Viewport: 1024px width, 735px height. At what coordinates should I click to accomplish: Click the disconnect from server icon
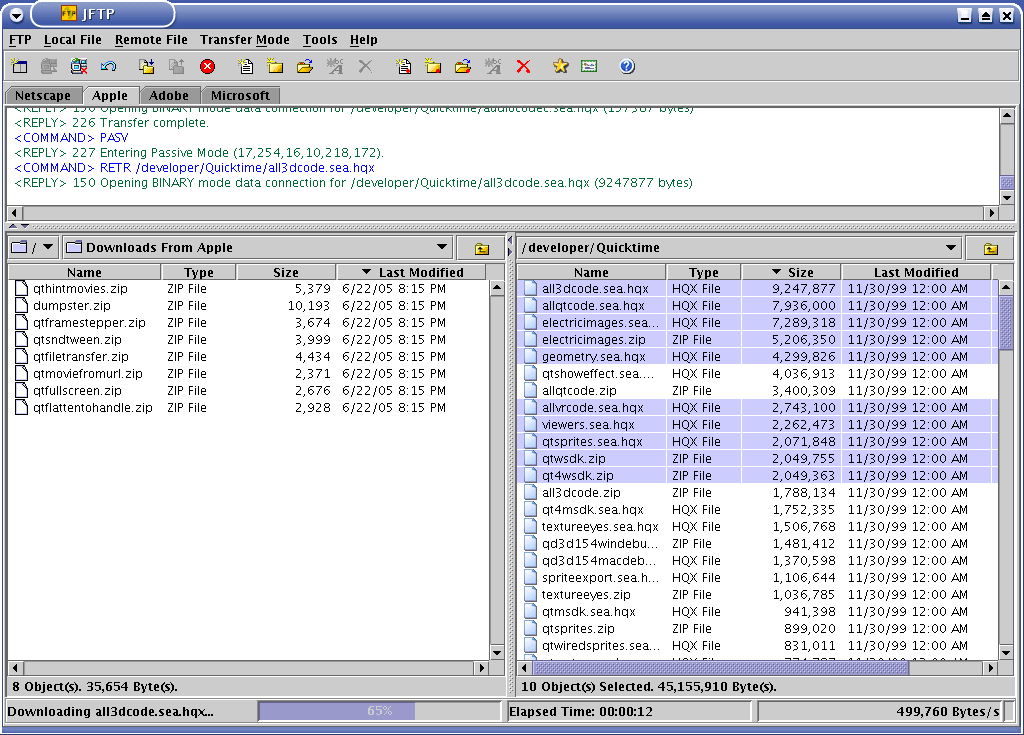(79, 66)
